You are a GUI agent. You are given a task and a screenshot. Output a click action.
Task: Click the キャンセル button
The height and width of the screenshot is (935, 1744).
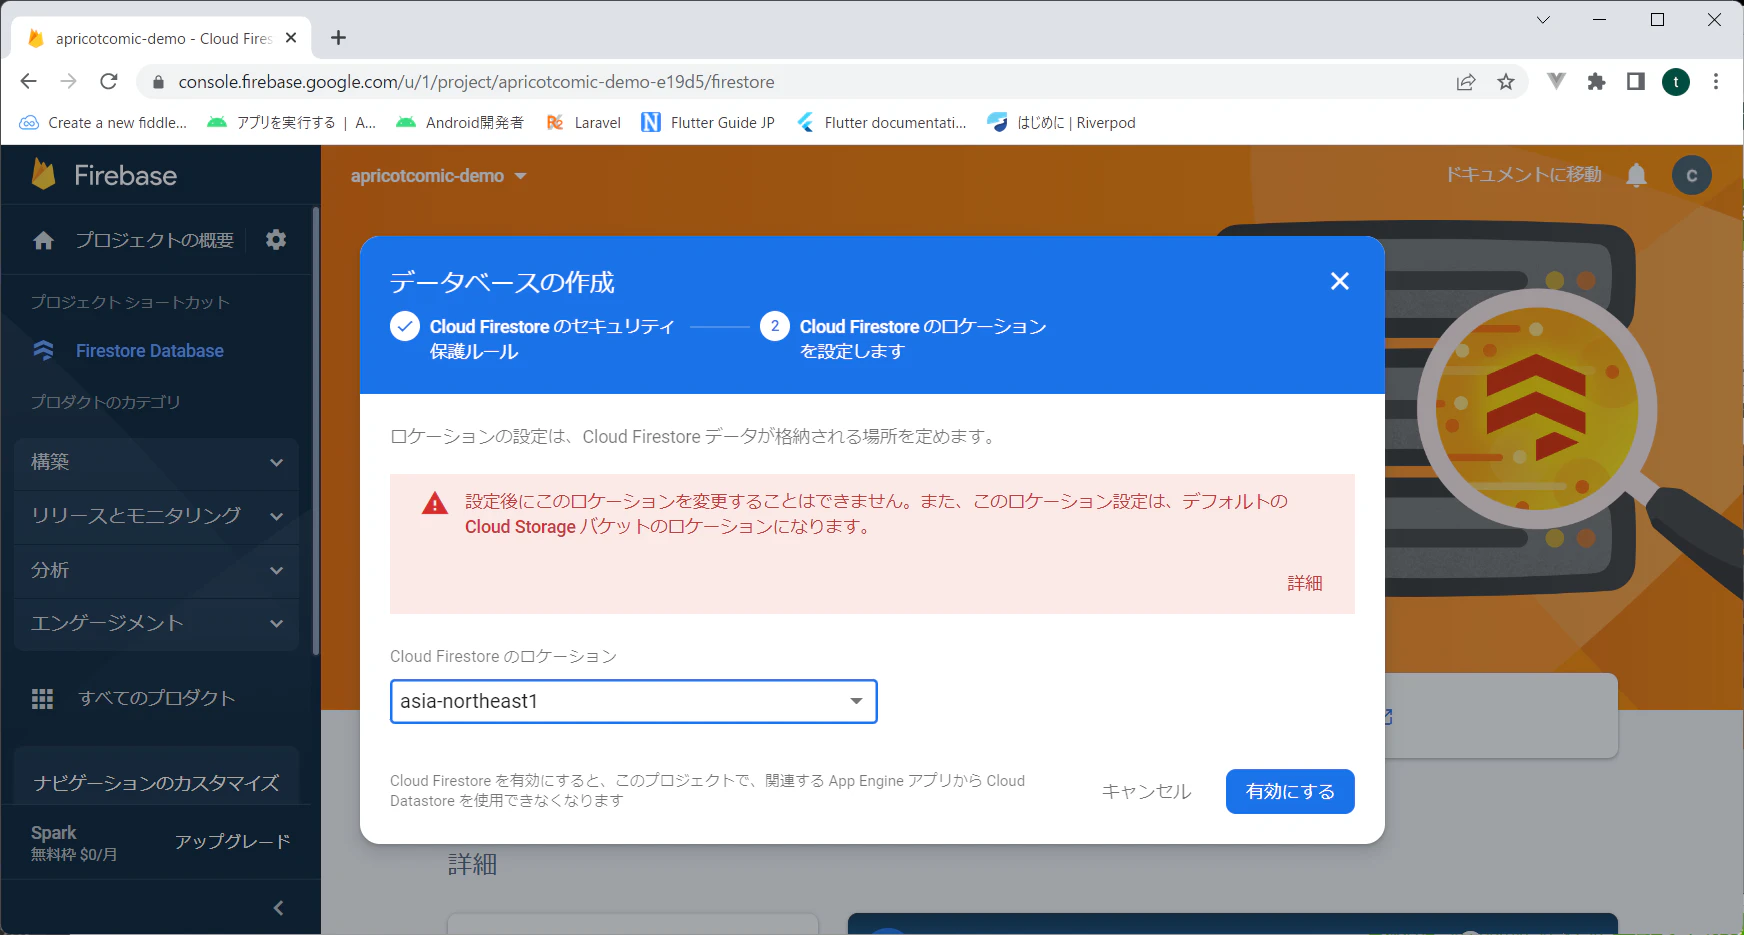pos(1146,791)
